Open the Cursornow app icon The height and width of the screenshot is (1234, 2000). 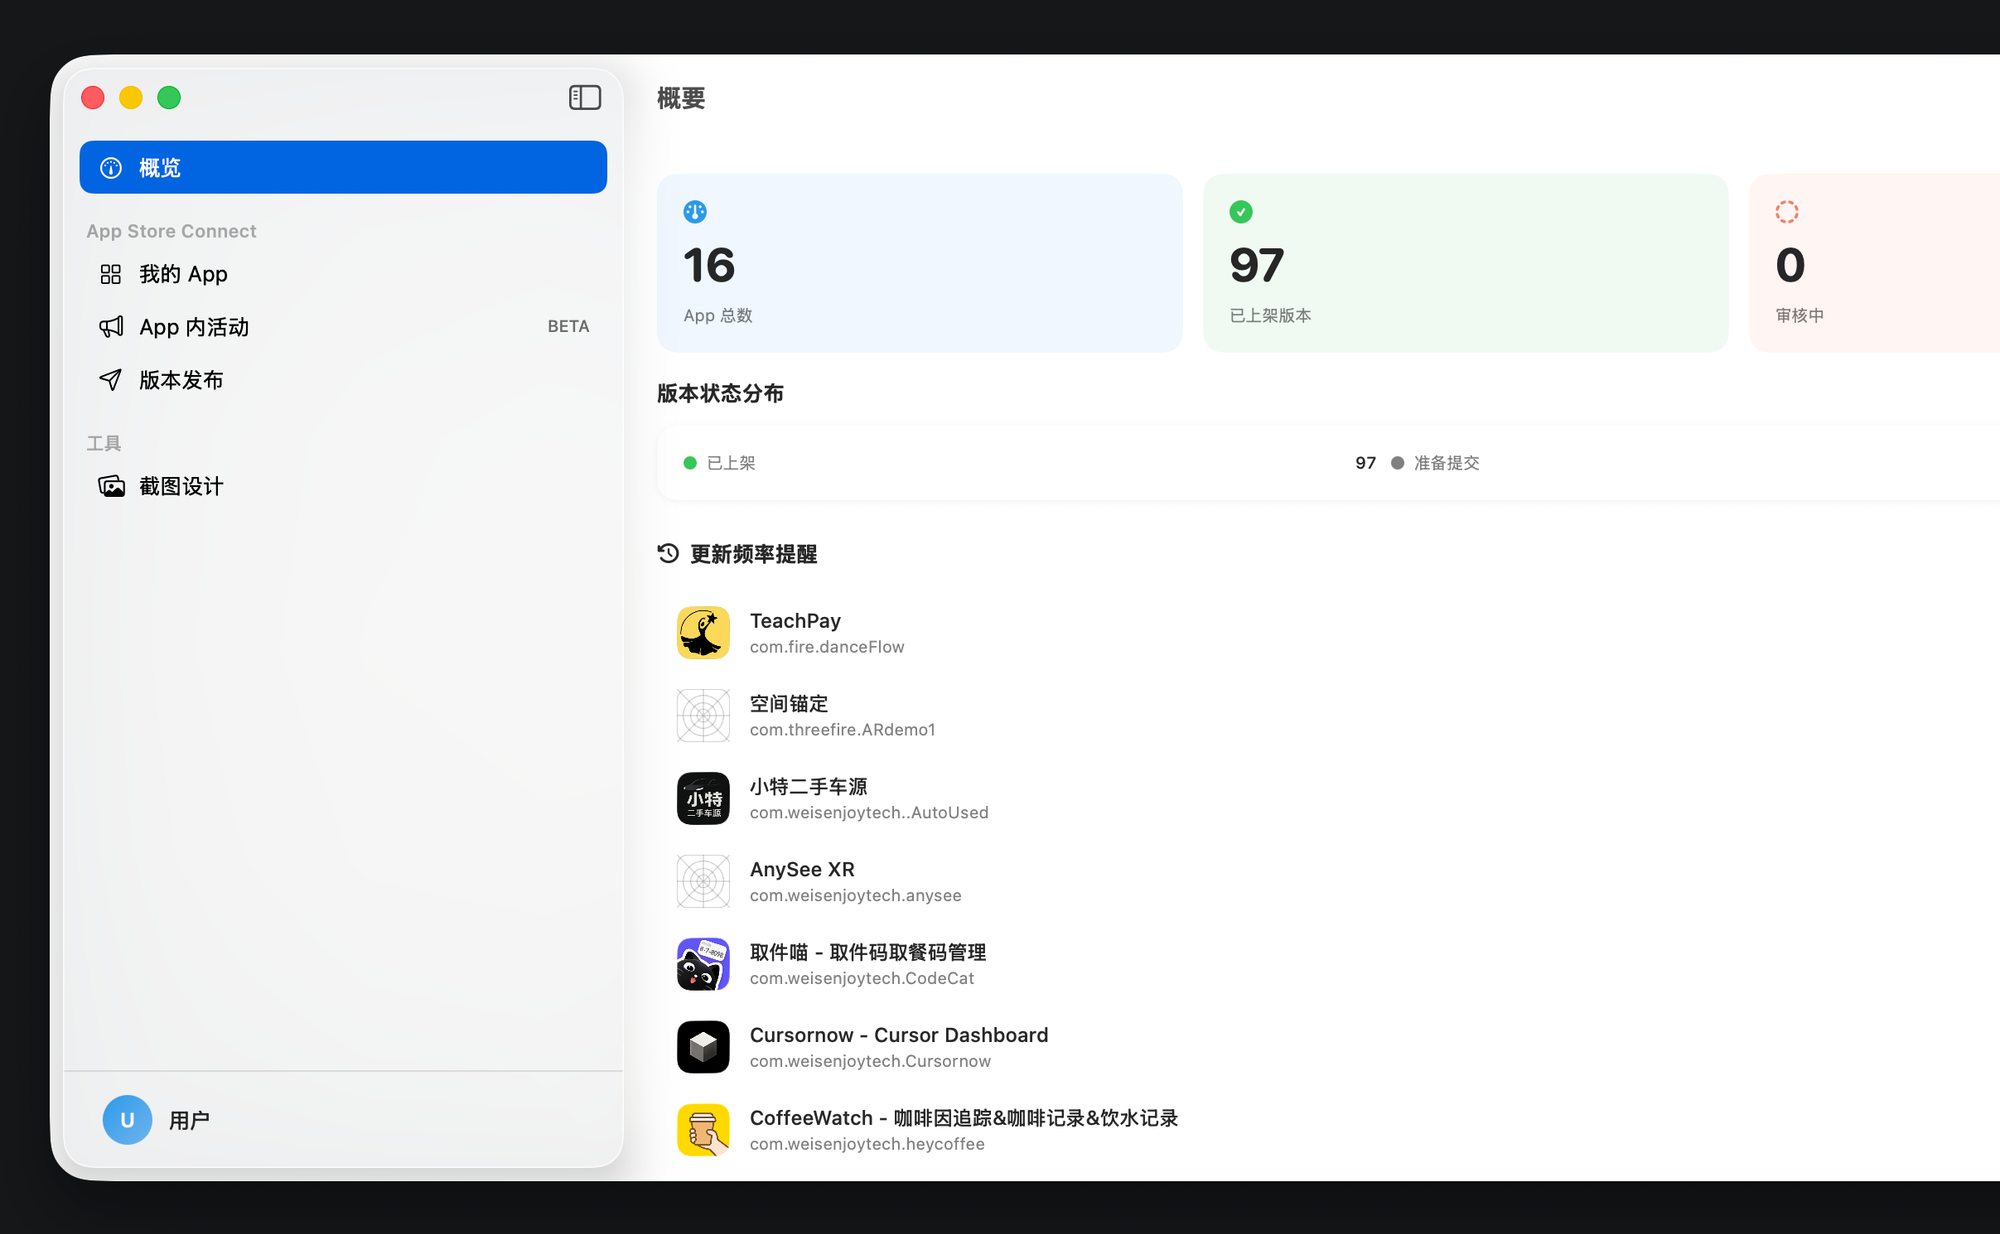click(x=703, y=1047)
